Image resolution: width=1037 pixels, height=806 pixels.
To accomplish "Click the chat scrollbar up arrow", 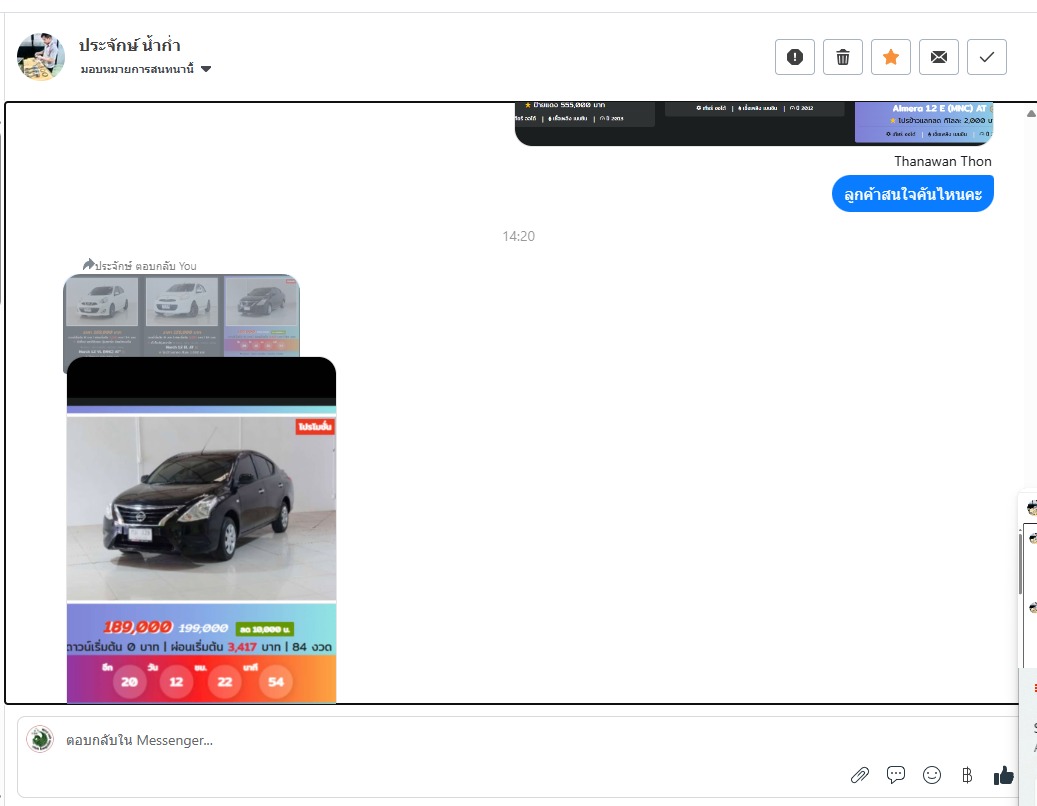I will point(1030,114).
